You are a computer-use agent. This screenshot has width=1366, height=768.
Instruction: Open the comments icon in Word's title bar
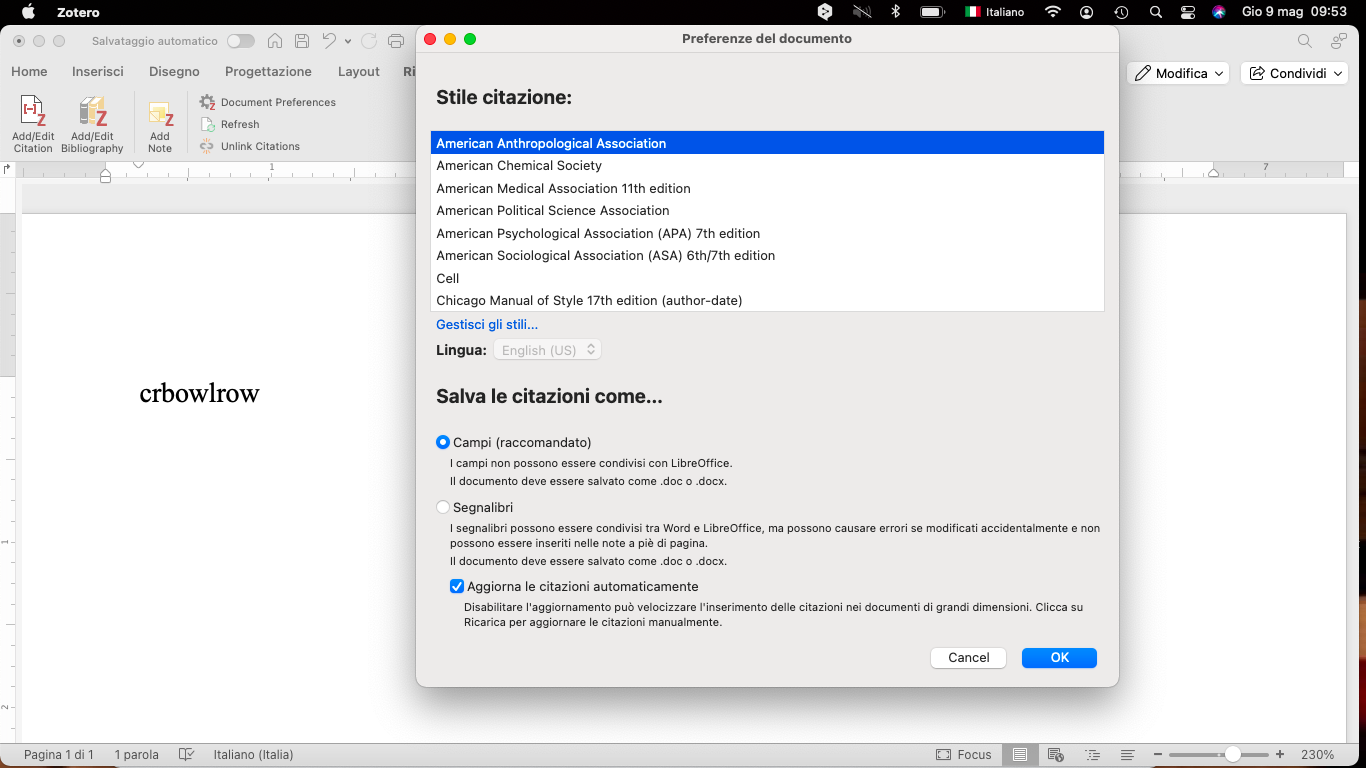point(1338,41)
